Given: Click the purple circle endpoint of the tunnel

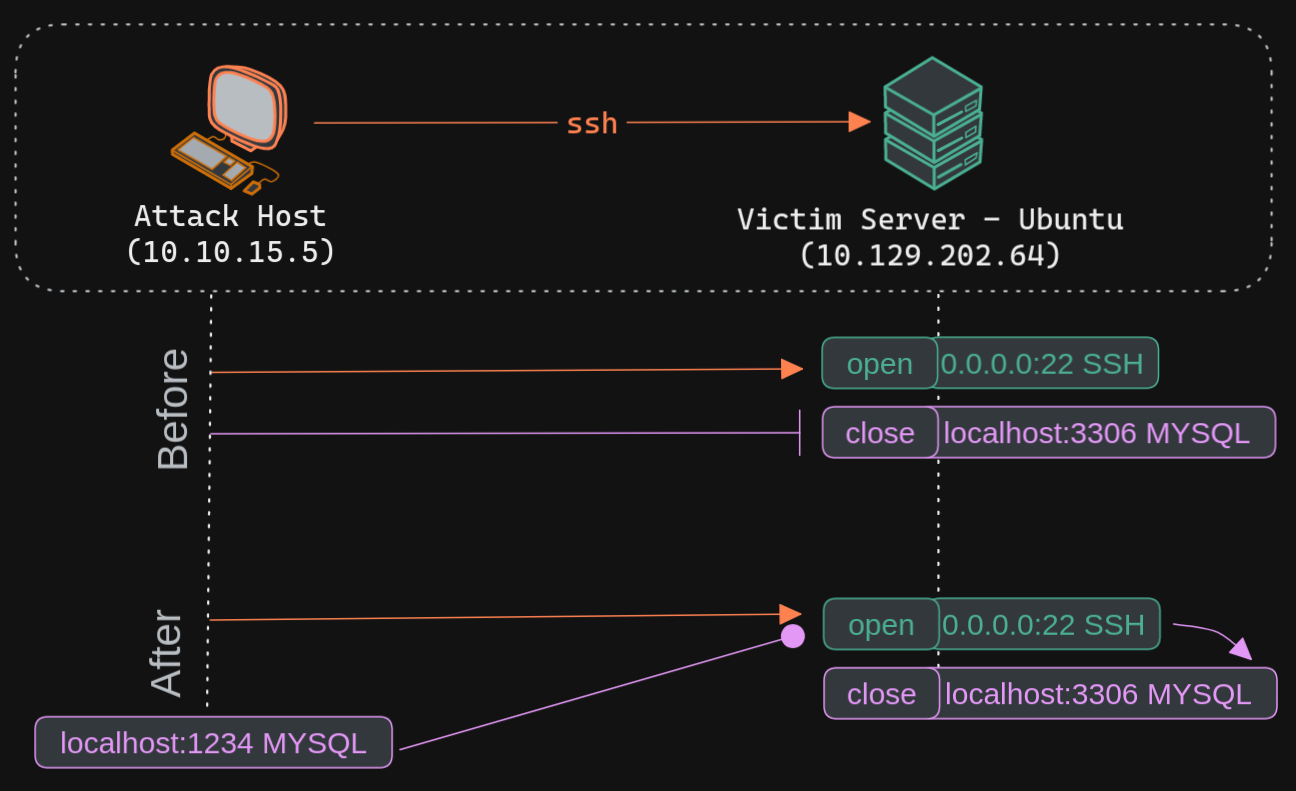Looking at the screenshot, I should tap(793, 636).
